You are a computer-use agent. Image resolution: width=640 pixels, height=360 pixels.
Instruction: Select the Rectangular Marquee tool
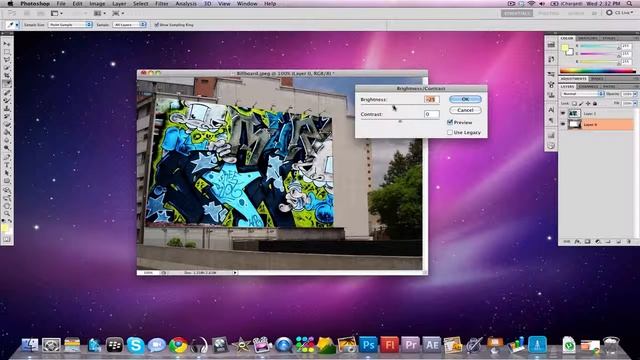point(7,52)
